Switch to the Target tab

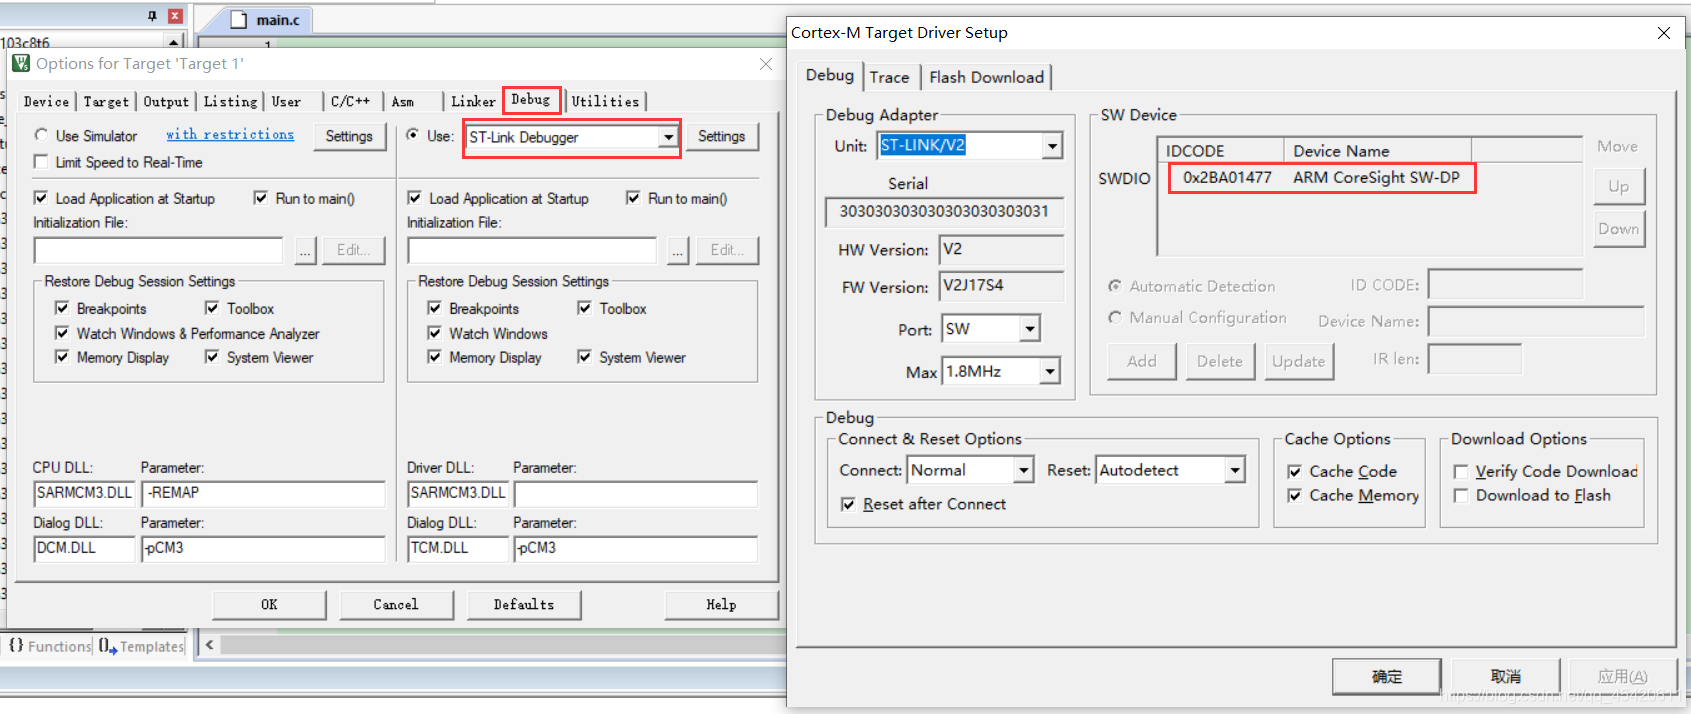[x=106, y=101]
